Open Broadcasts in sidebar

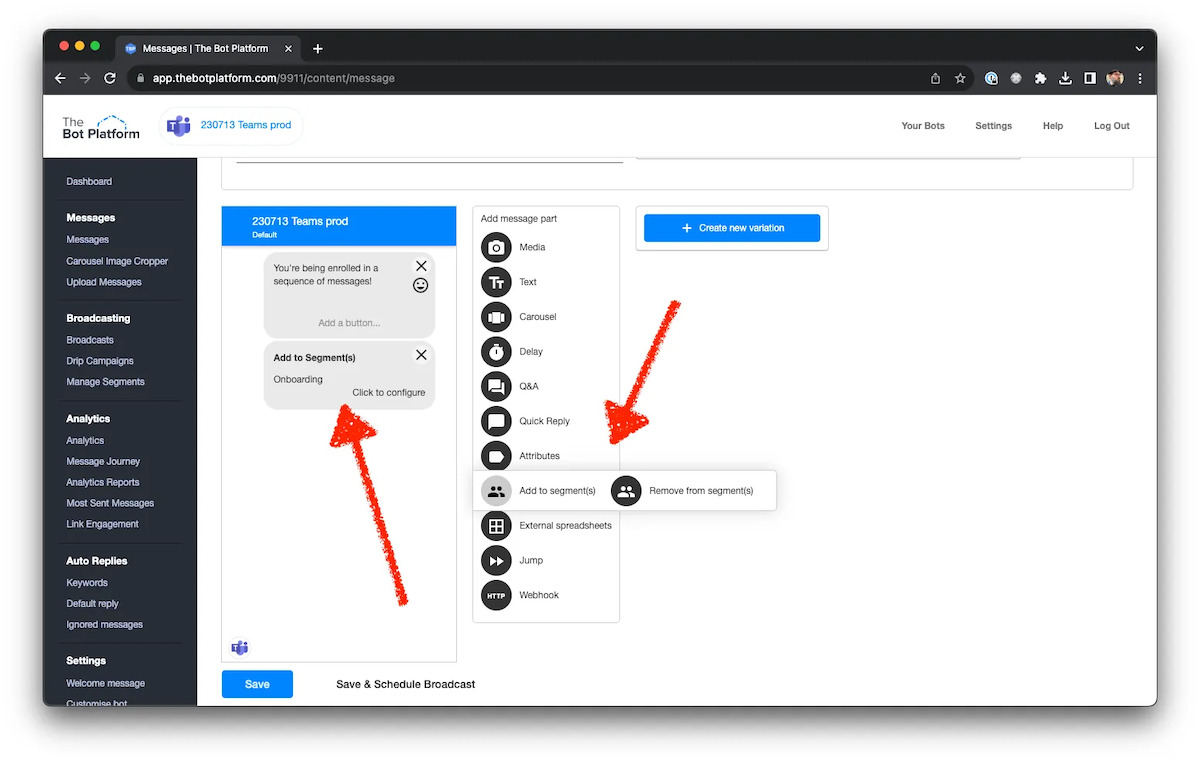coord(90,340)
